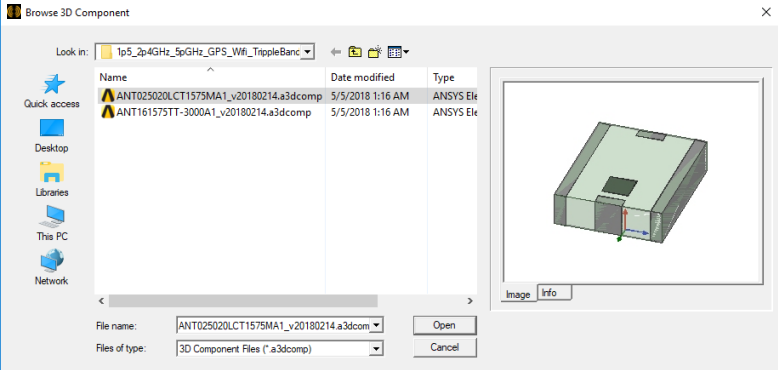Sort files by Name column
The width and height of the screenshot is (778, 370).
(210, 77)
